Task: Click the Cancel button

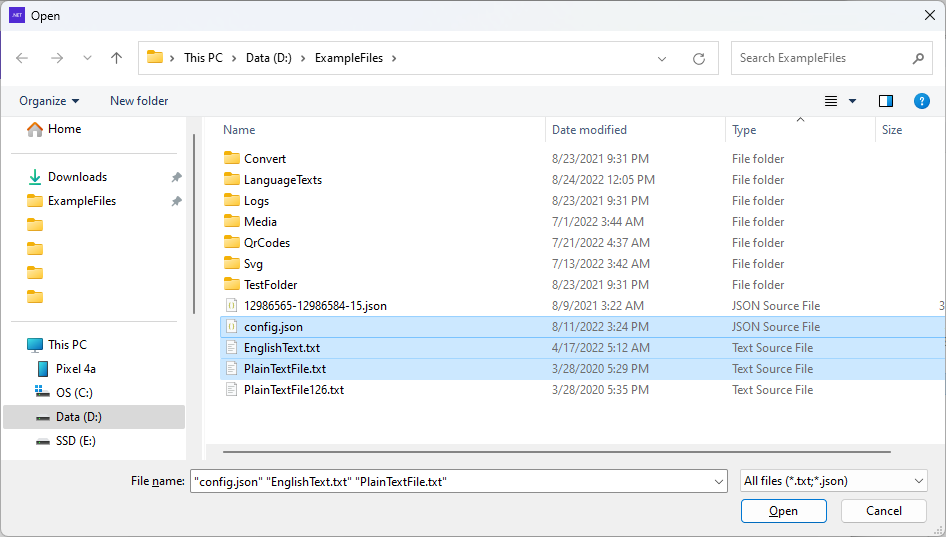Action: tap(883, 511)
